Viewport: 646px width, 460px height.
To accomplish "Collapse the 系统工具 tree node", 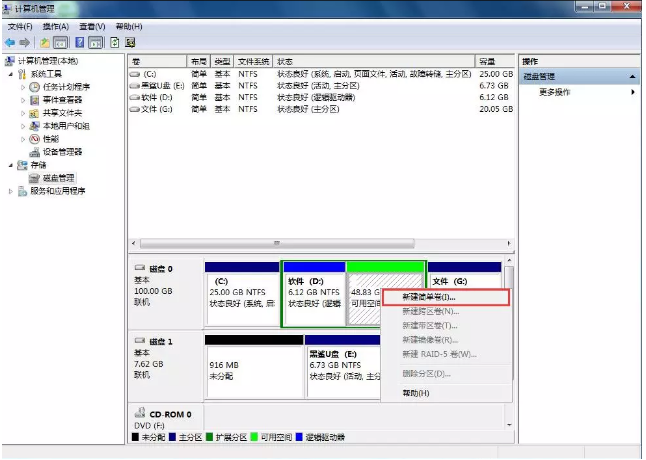I will 11,74.
